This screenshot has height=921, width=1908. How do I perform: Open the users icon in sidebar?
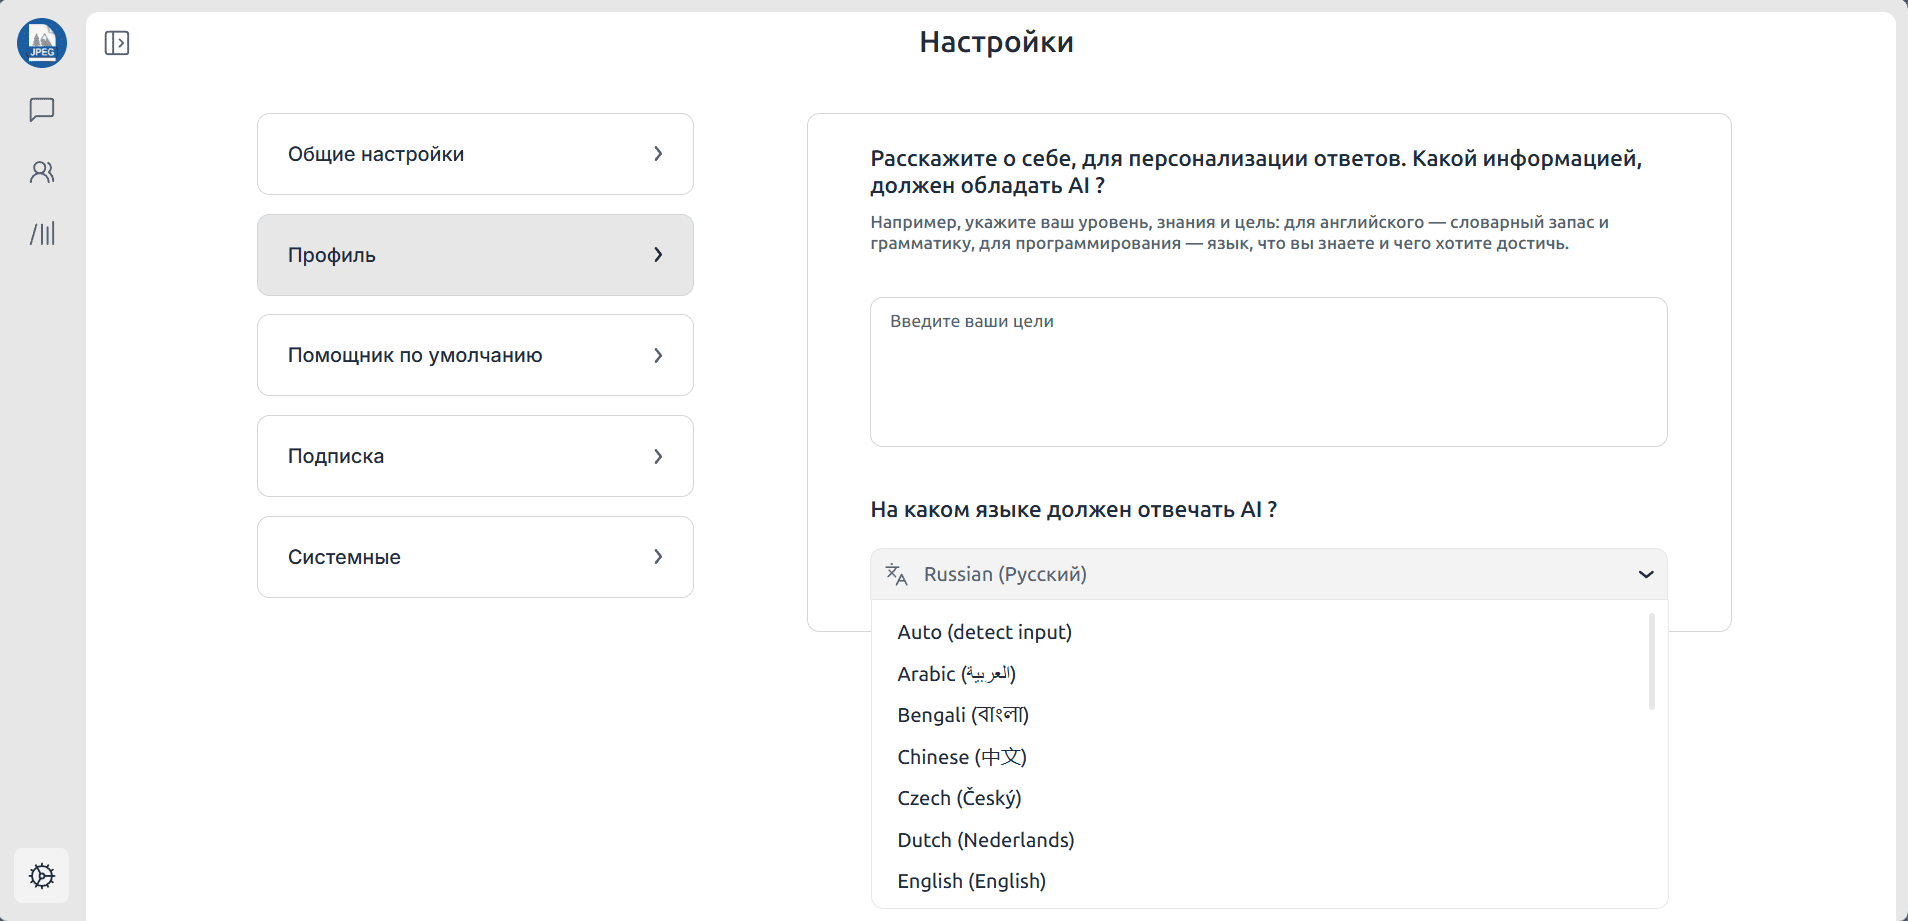click(x=42, y=172)
